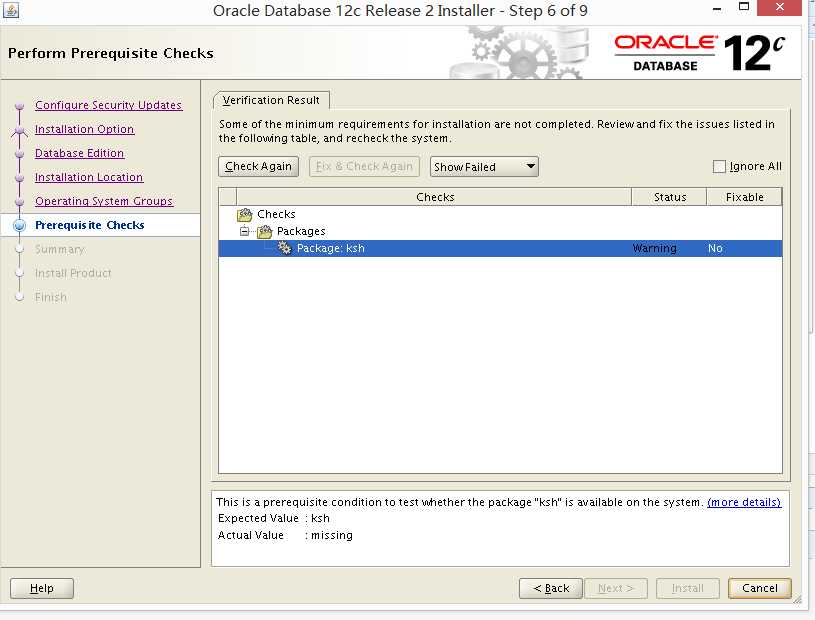The height and width of the screenshot is (620, 815).
Task: Click the Next button
Action: (x=616, y=588)
